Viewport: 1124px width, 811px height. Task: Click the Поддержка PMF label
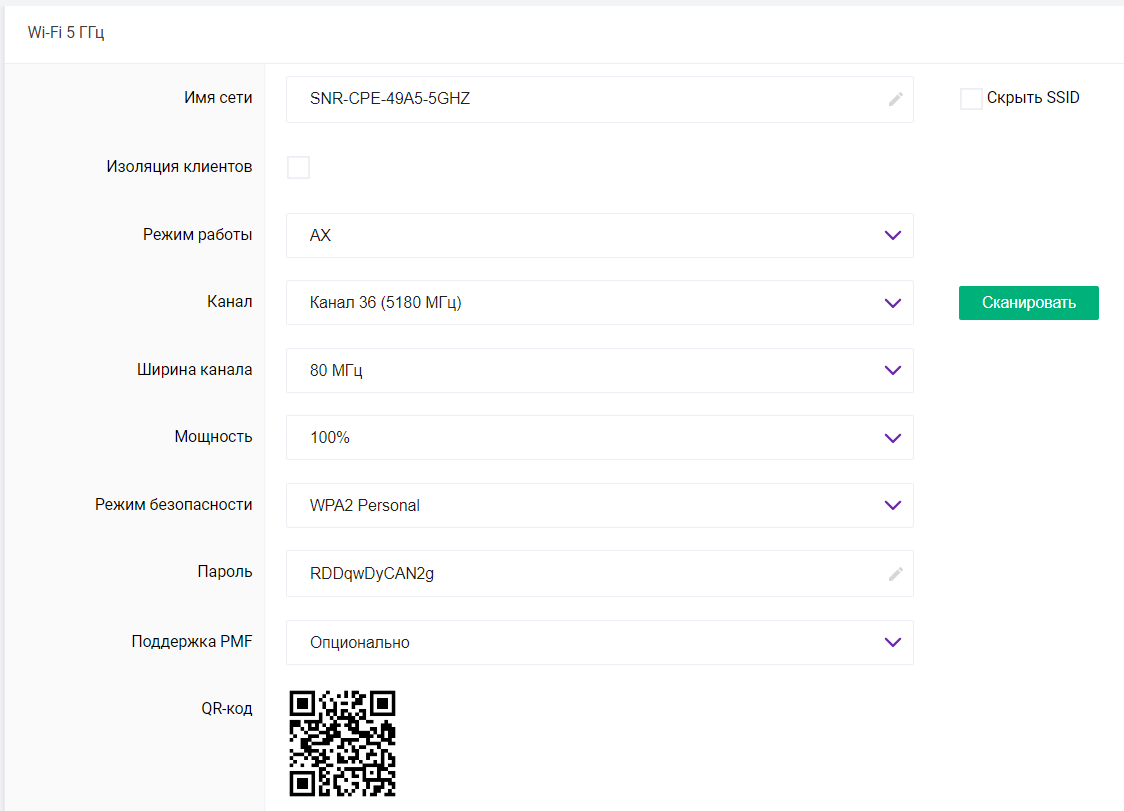click(191, 641)
